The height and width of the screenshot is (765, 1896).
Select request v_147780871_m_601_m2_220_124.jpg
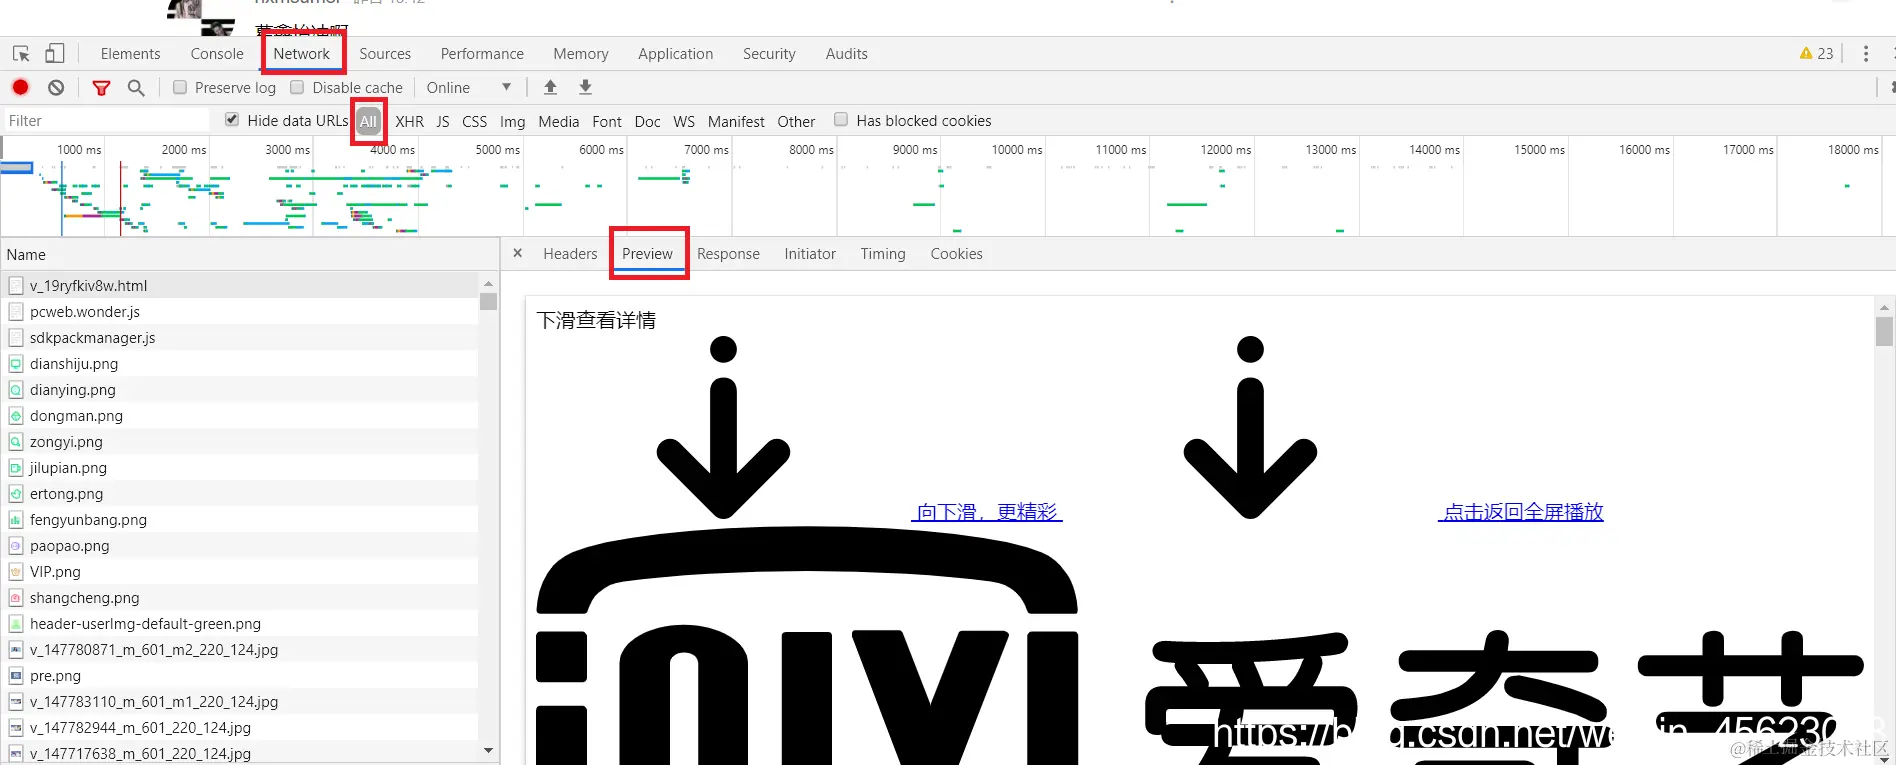tap(240, 650)
